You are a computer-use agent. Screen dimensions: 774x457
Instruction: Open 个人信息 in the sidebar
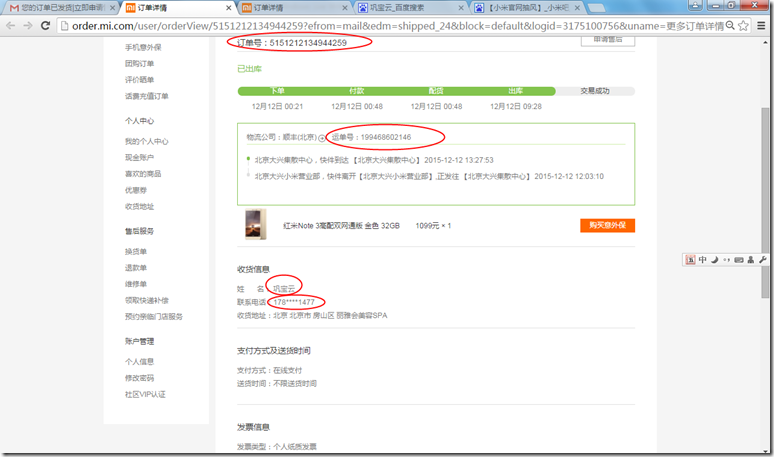(140, 362)
